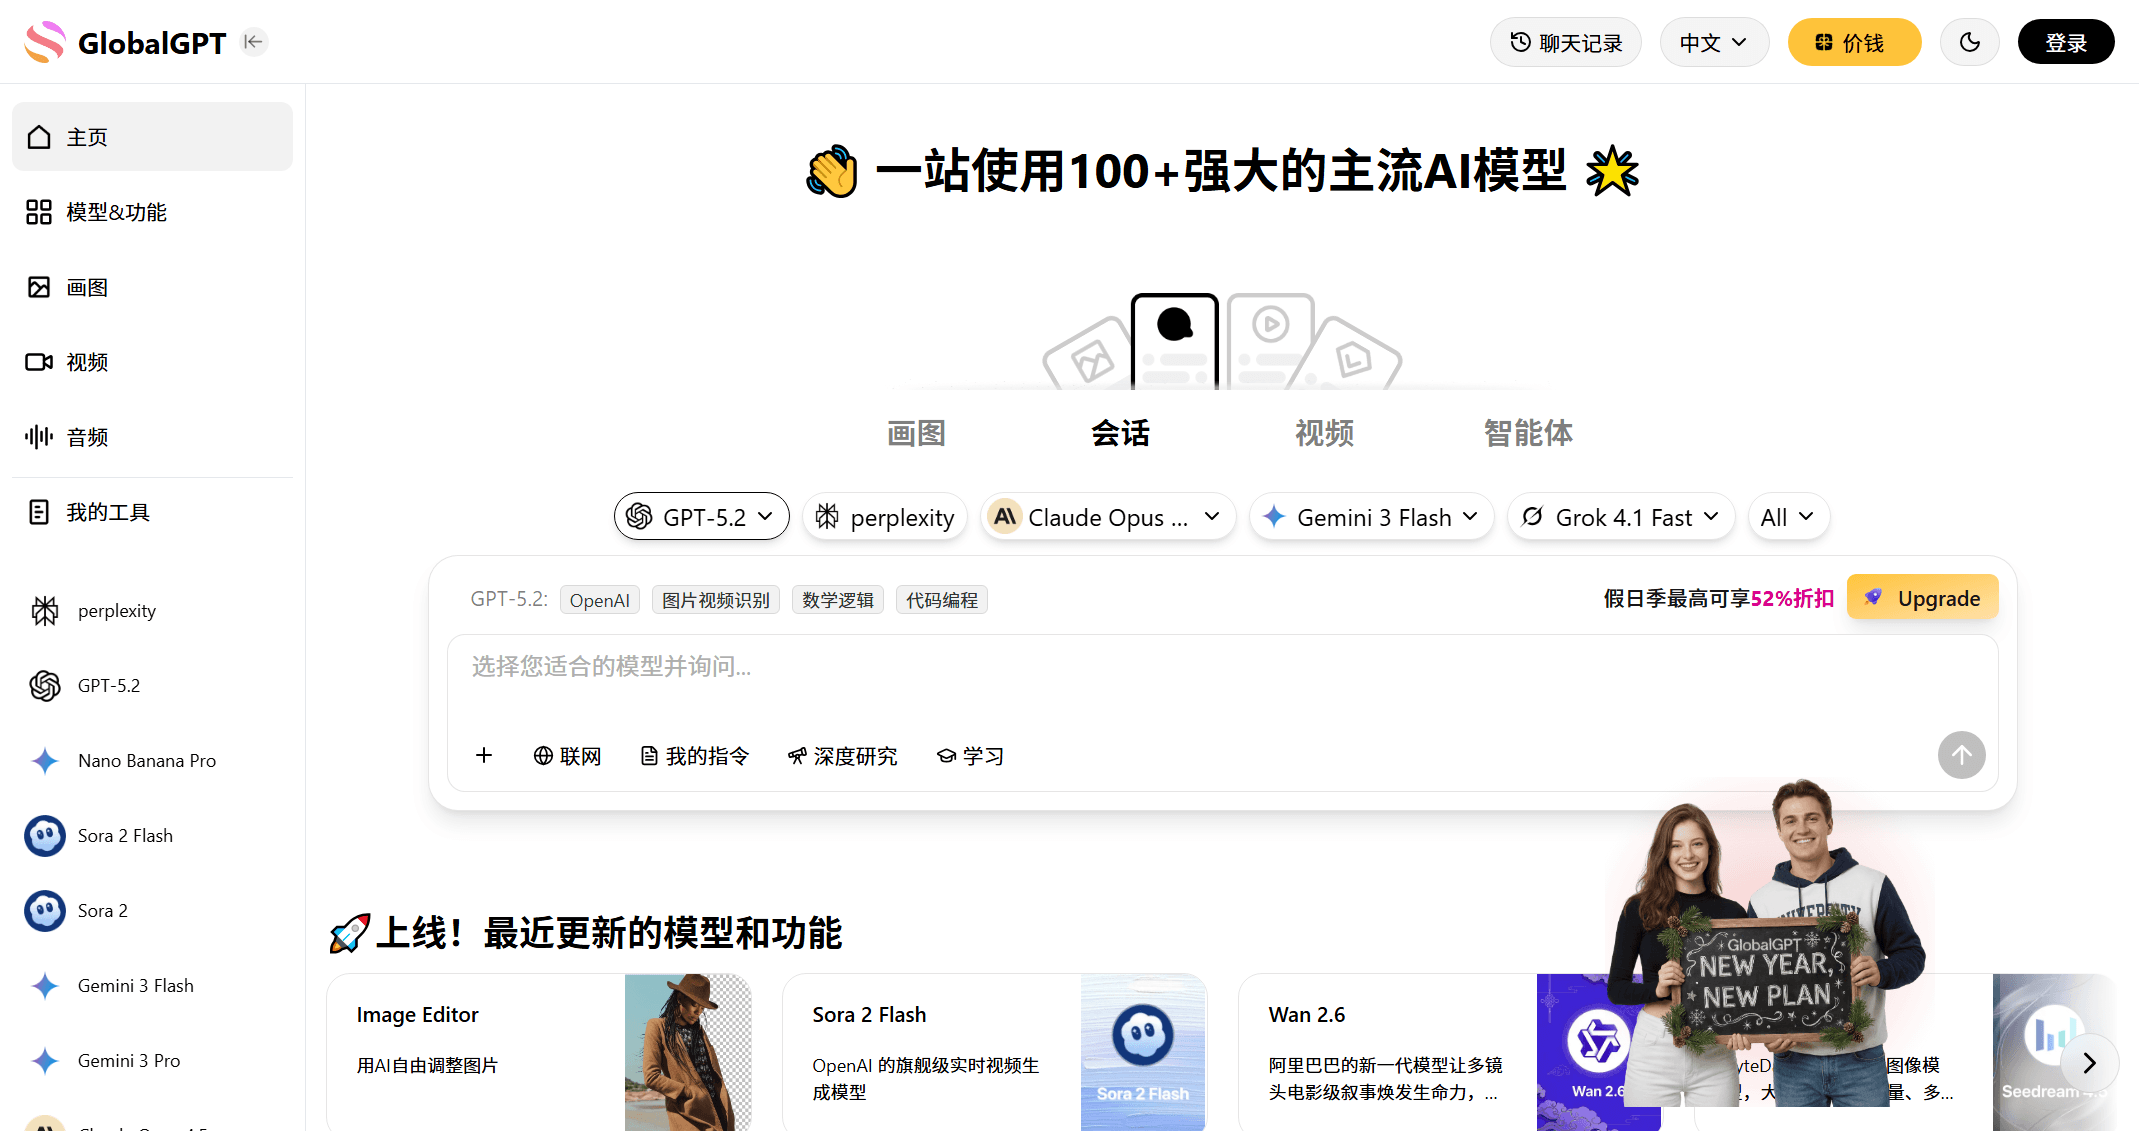Collapse the sidebar with the arrow icon
This screenshot has width=2139, height=1131.
(253, 41)
